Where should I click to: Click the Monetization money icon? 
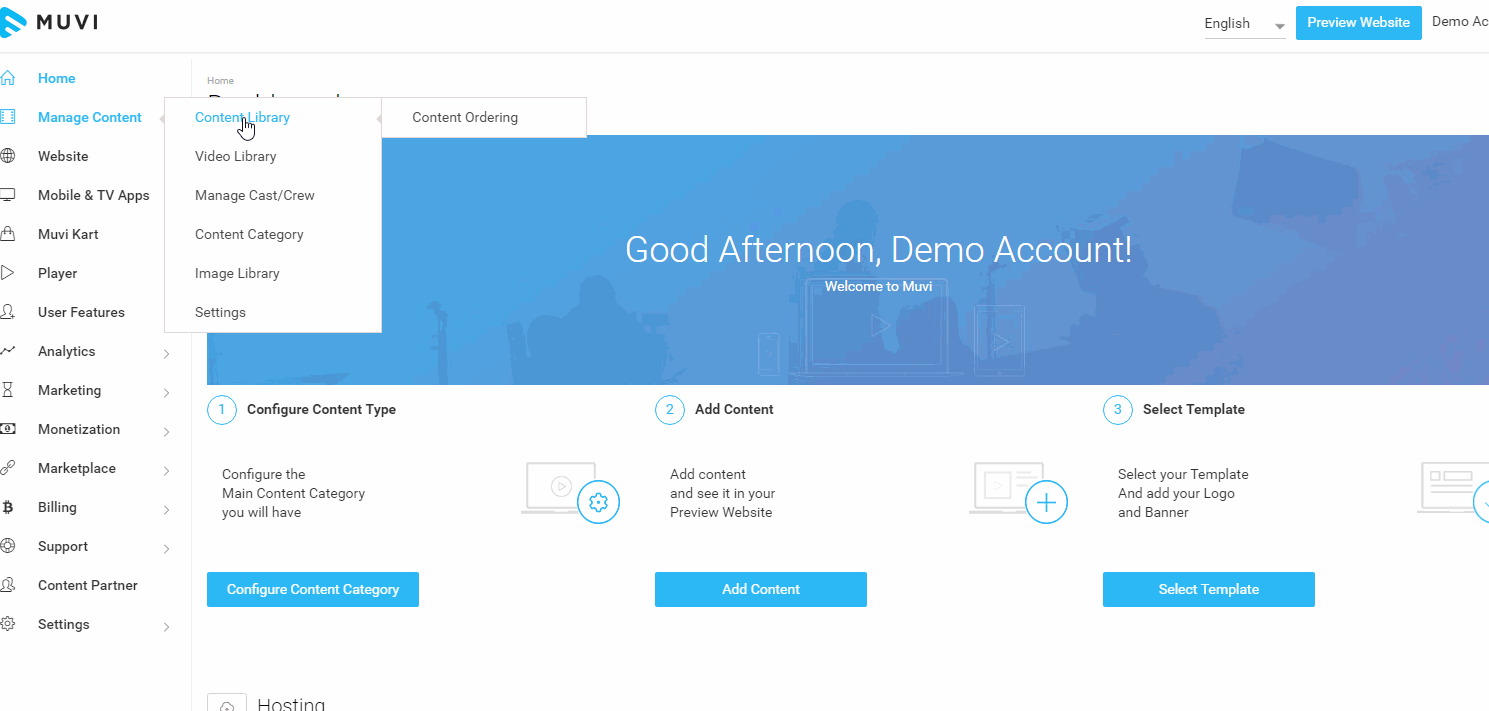[8, 429]
